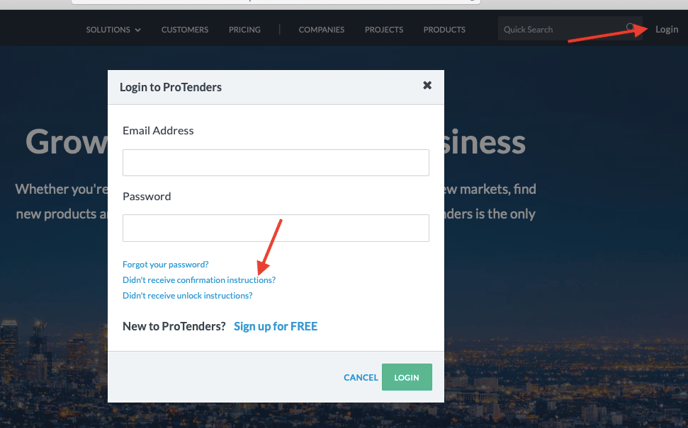Go to the Pricing page
The height and width of the screenshot is (428, 688).
click(244, 30)
